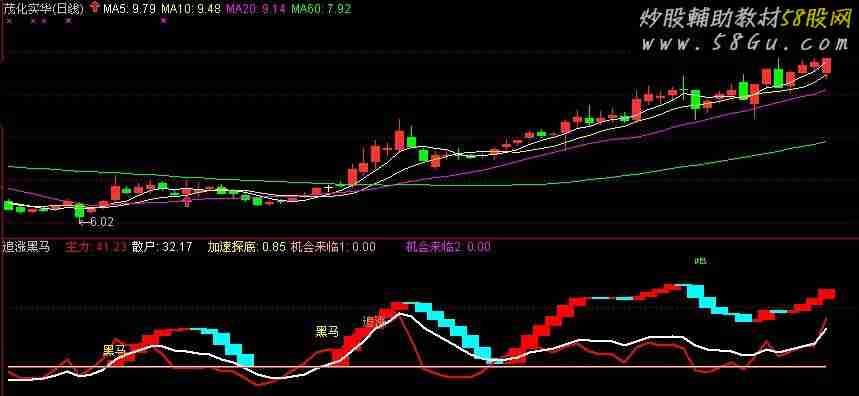Select the MA5 moving average label
Screen dimensions: 859x396
(x=130, y=8)
